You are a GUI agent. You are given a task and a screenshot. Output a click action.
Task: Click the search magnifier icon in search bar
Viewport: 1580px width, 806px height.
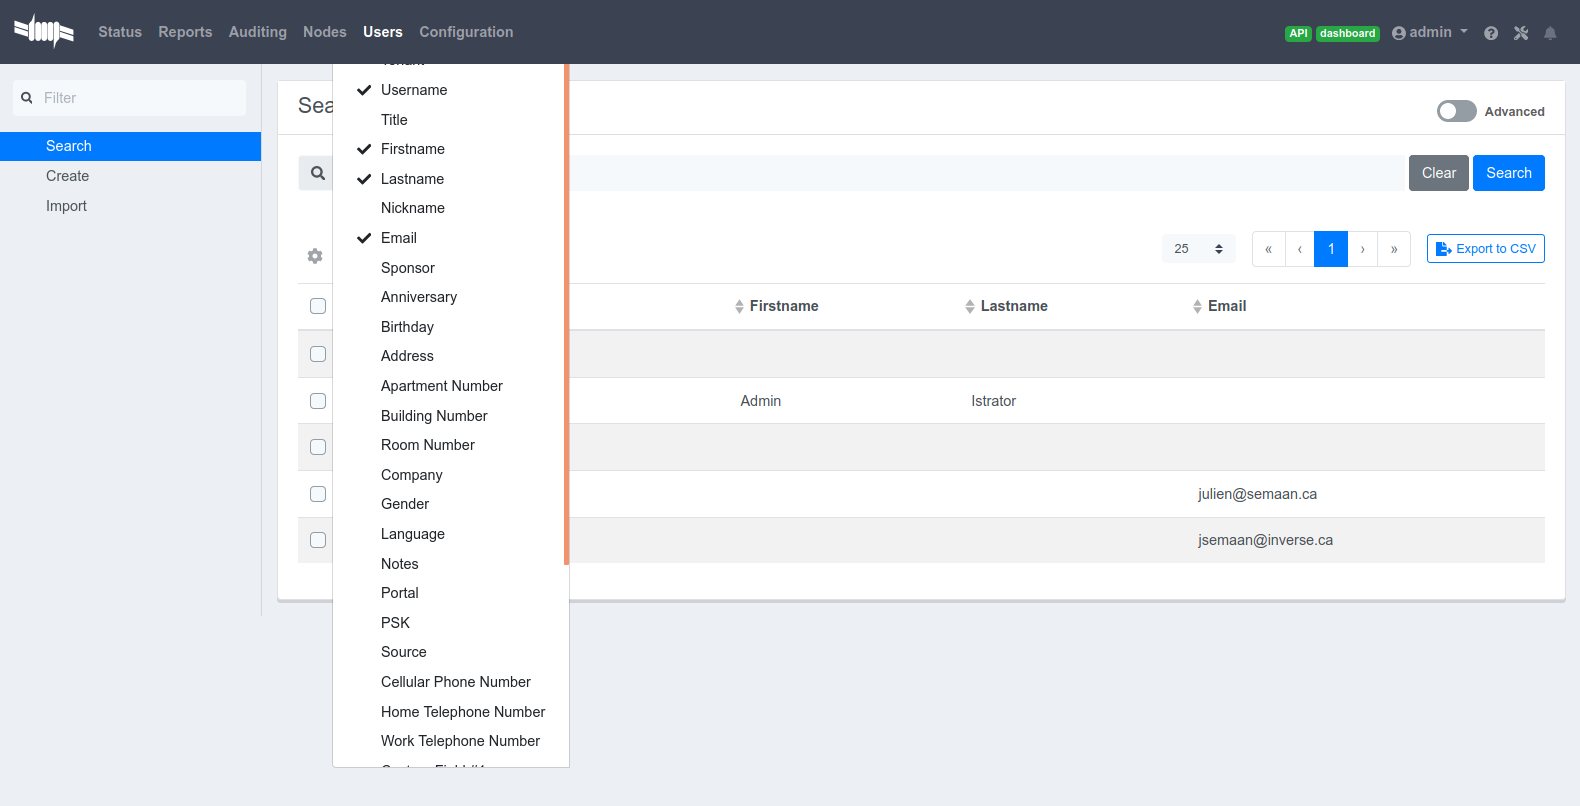[x=318, y=173]
